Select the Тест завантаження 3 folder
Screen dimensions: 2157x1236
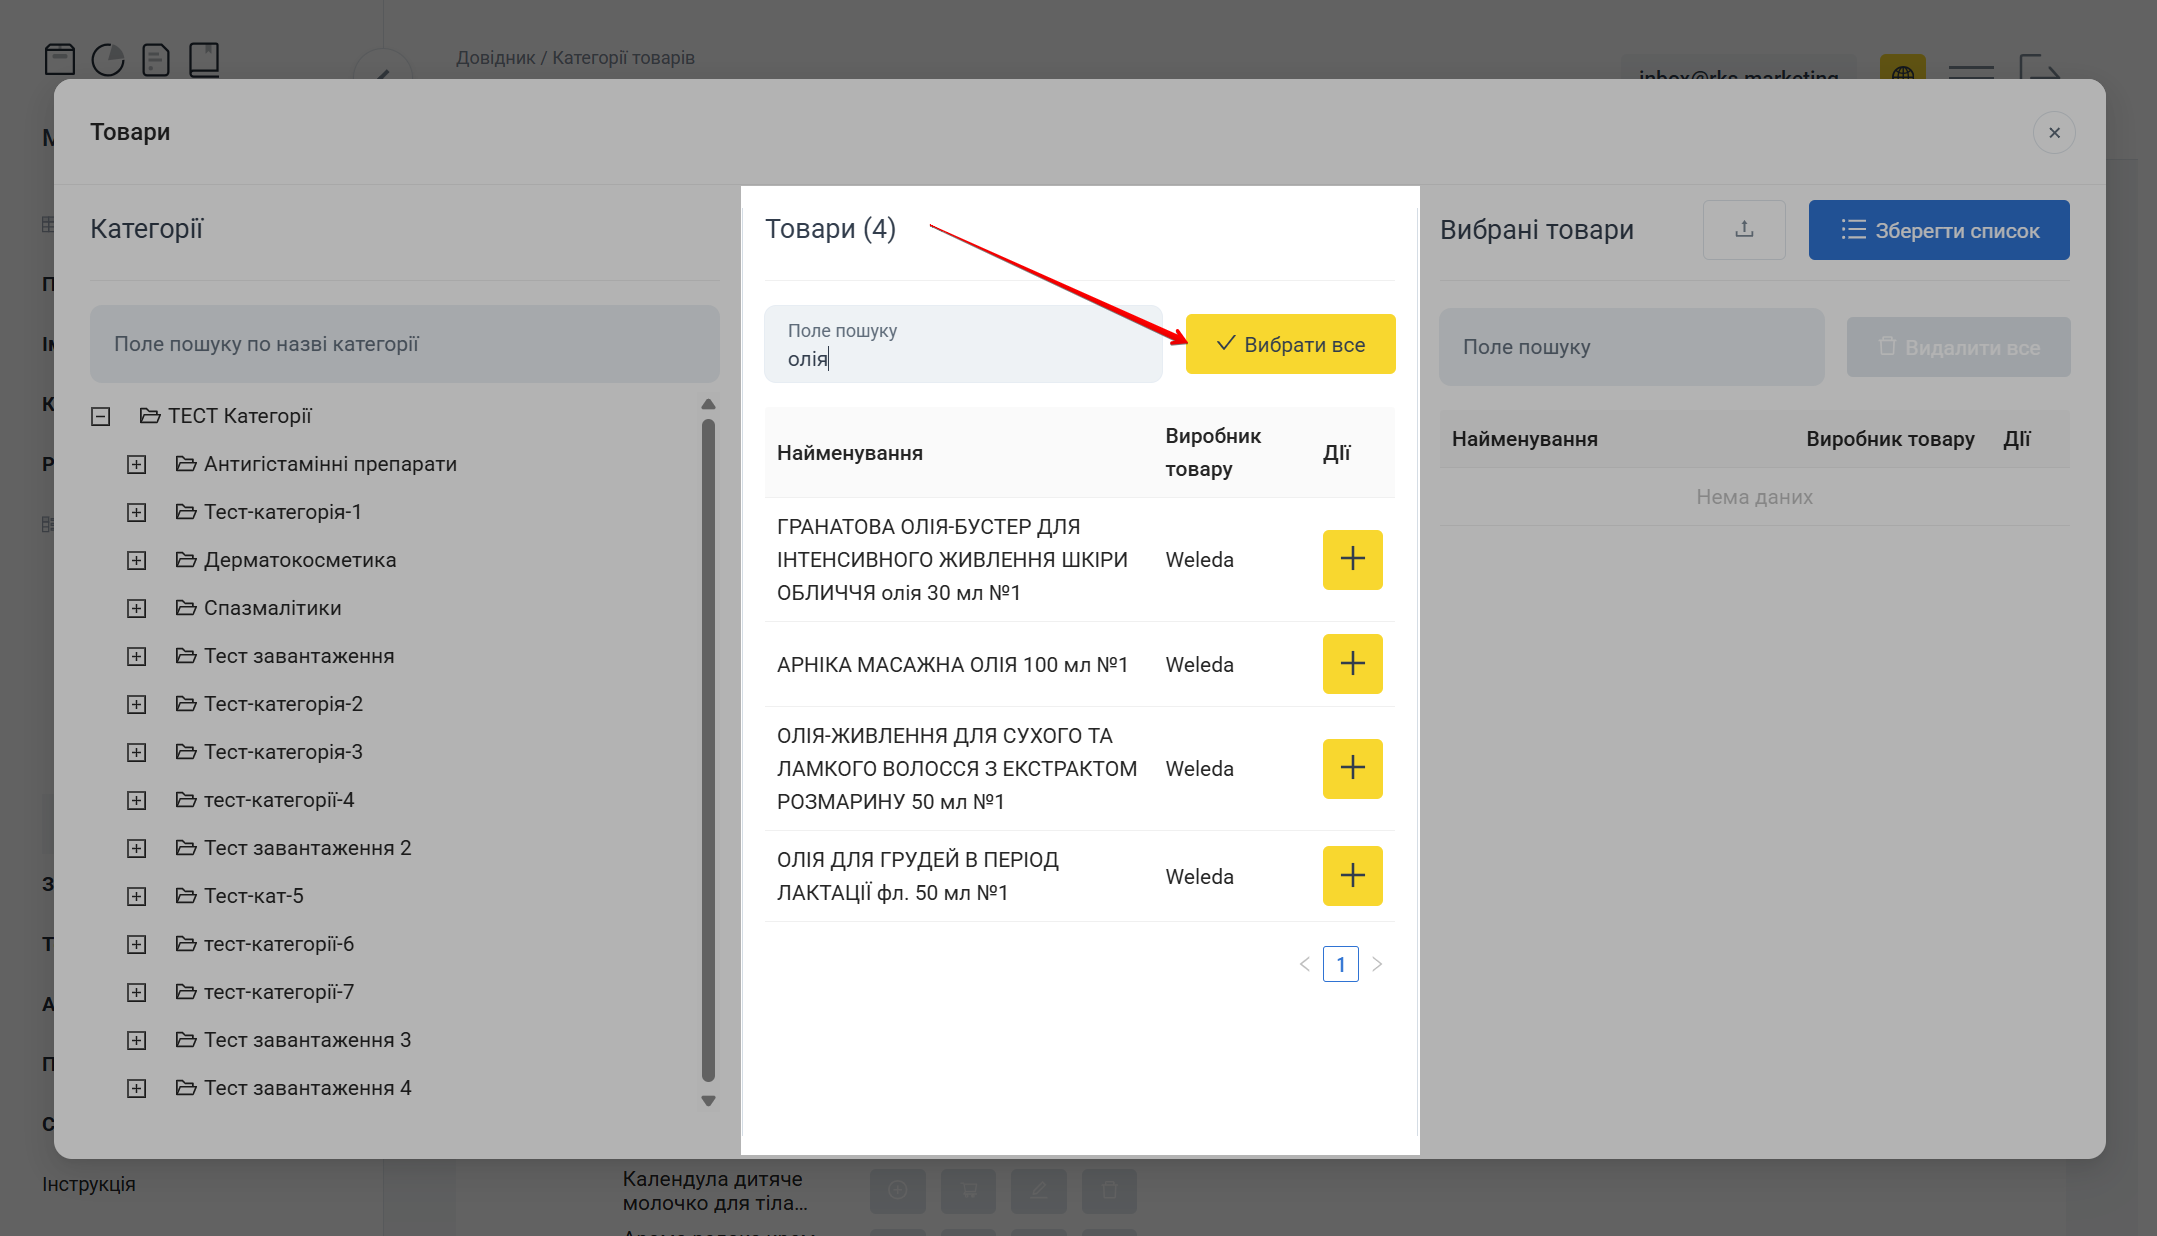click(x=307, y=1040)
